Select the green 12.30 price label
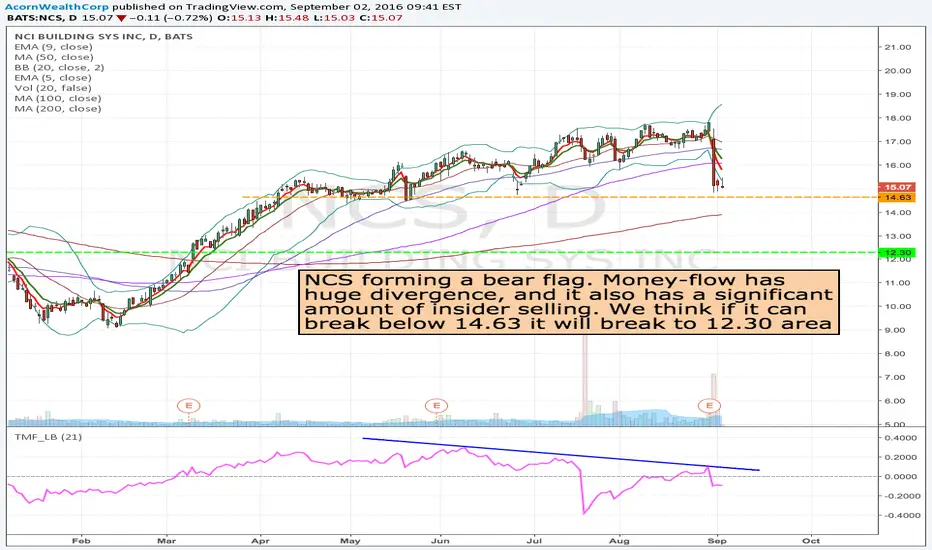This screenshot has width=932, height=550. point(898,253)
